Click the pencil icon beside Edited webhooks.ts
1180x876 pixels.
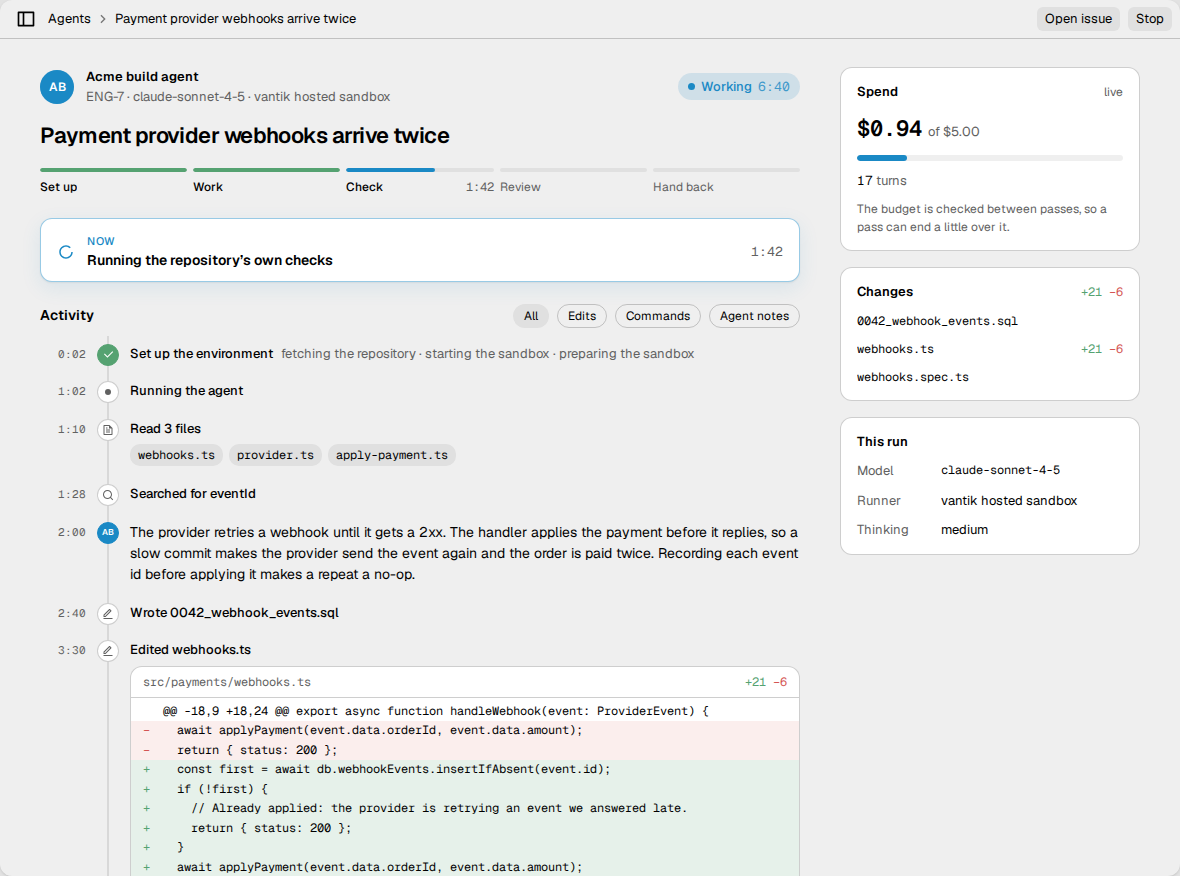(108, 650)
